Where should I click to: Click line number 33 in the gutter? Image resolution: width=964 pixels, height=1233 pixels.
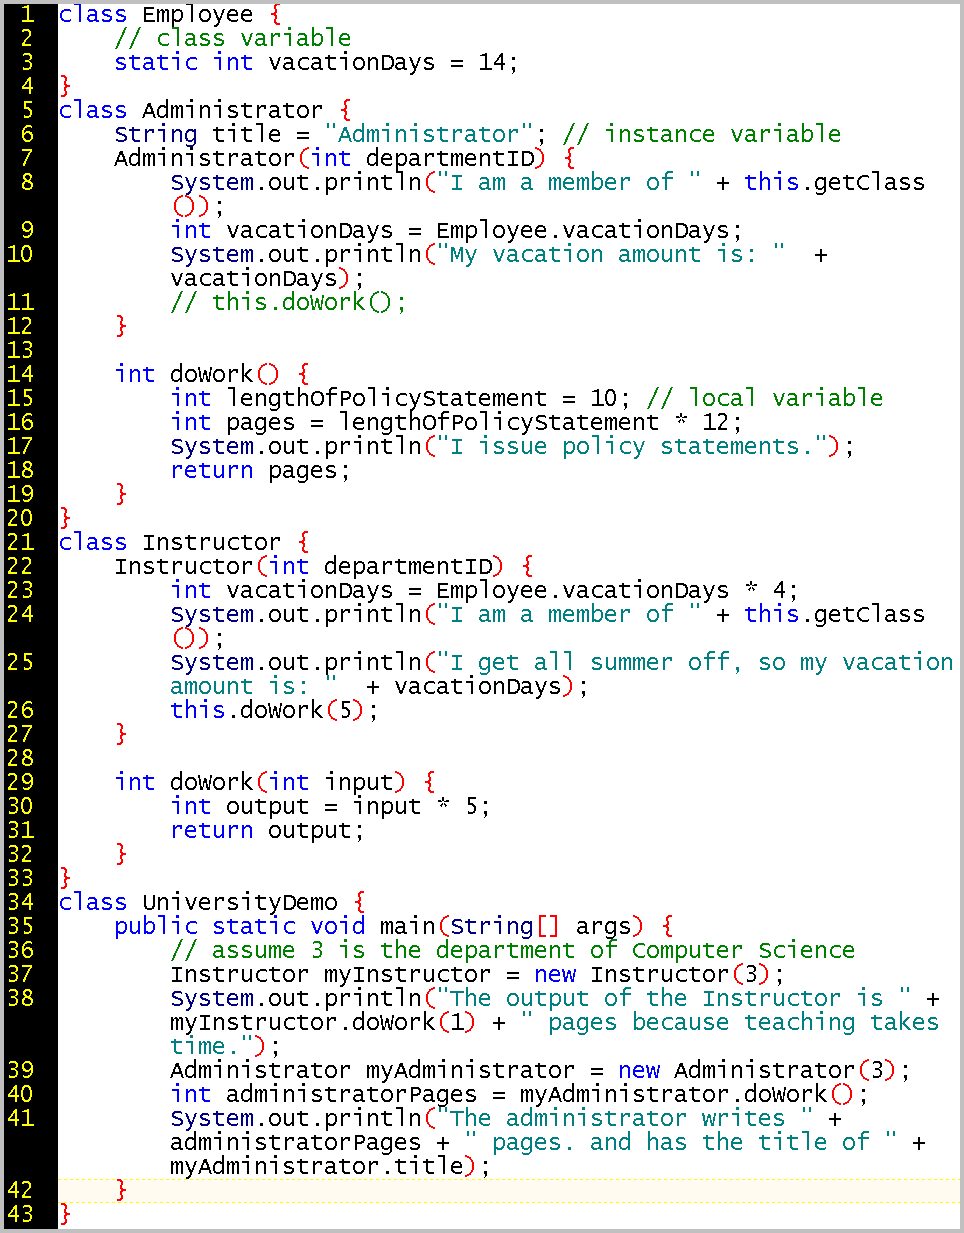20,879
